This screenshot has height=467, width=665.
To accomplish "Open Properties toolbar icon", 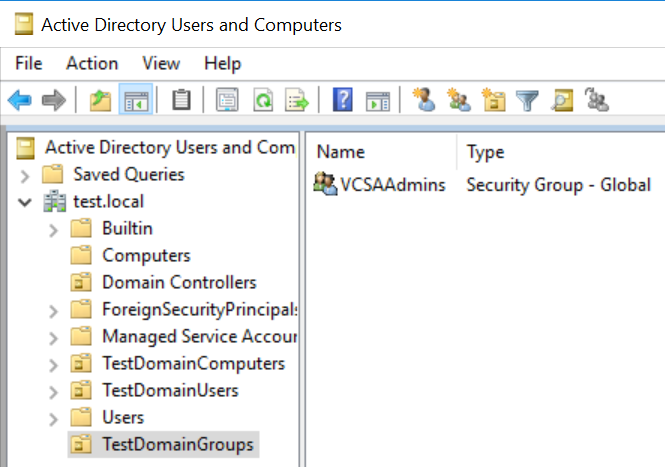I will point(227,100).
